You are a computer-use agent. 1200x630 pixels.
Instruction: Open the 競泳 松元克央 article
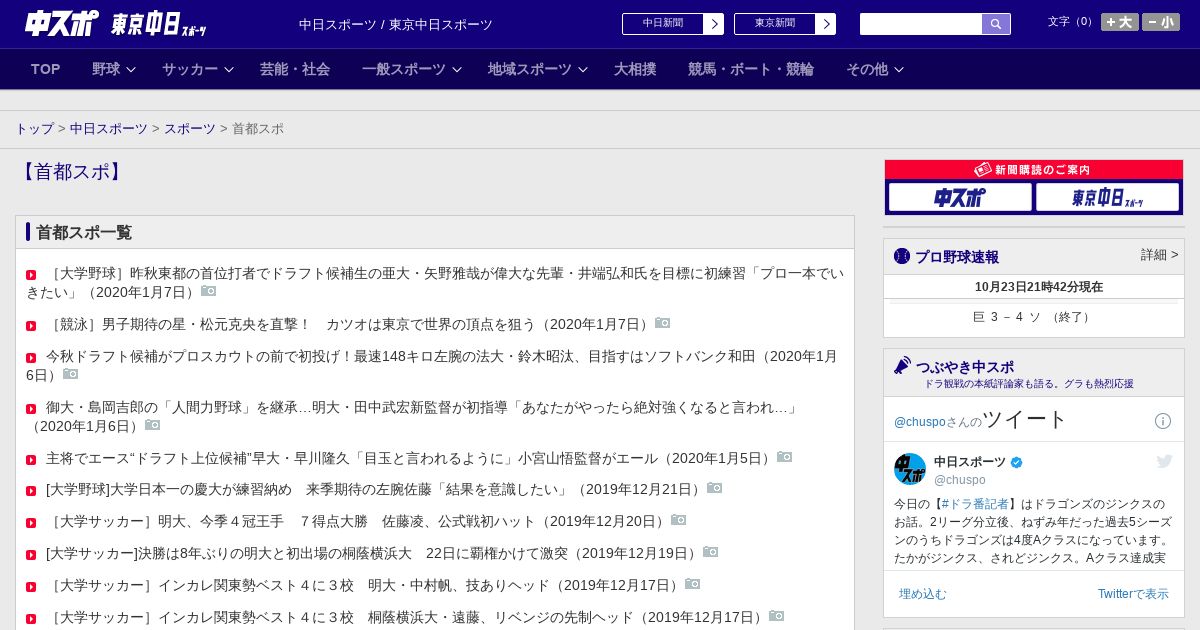[x=349, y=324]
